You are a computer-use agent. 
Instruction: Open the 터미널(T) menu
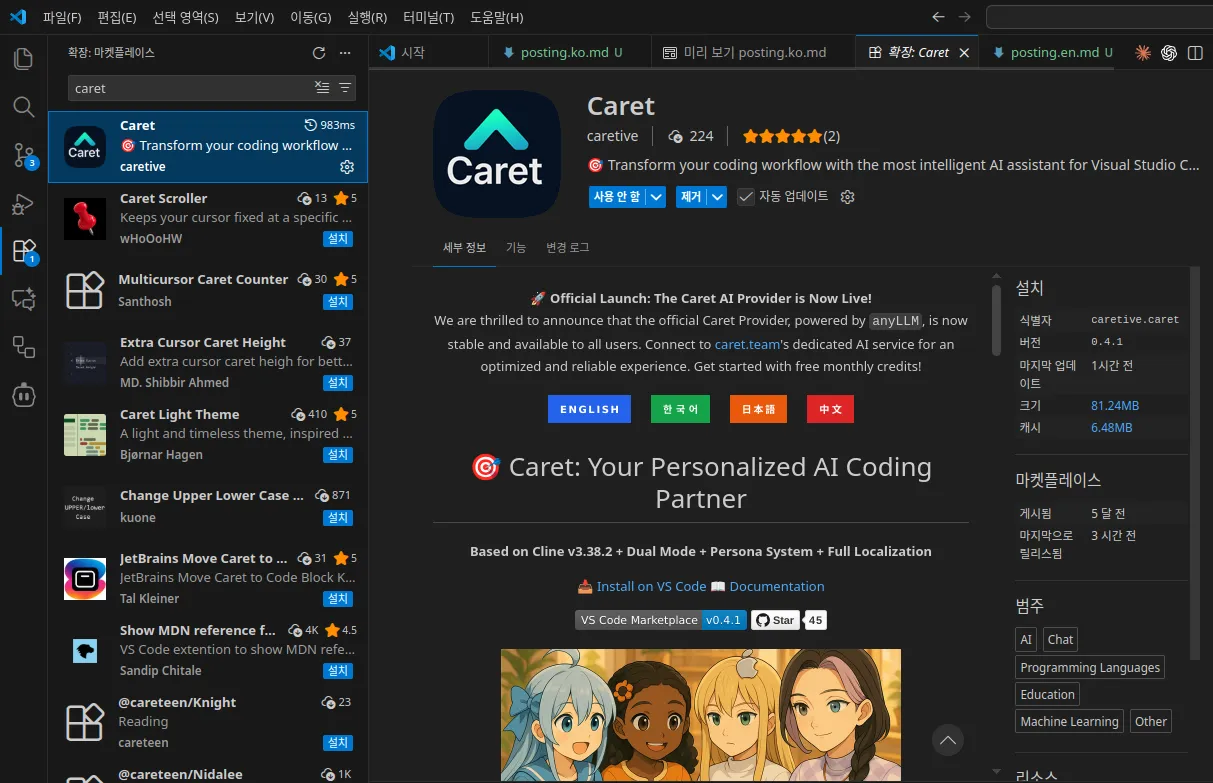point(428,17)
